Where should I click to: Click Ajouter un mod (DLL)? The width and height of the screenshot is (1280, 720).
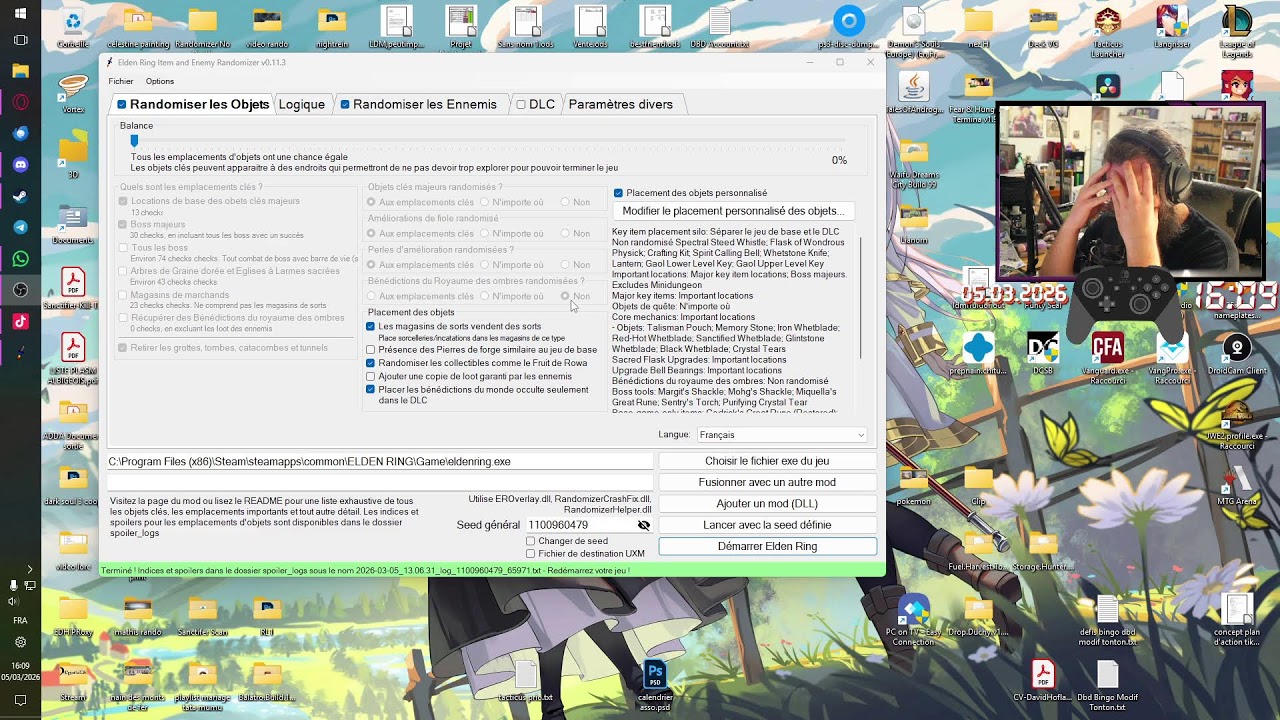(767, 504)
